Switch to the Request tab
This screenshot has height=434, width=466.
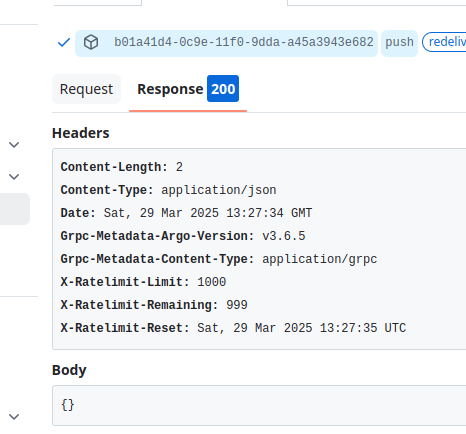(x=86, y=89)
